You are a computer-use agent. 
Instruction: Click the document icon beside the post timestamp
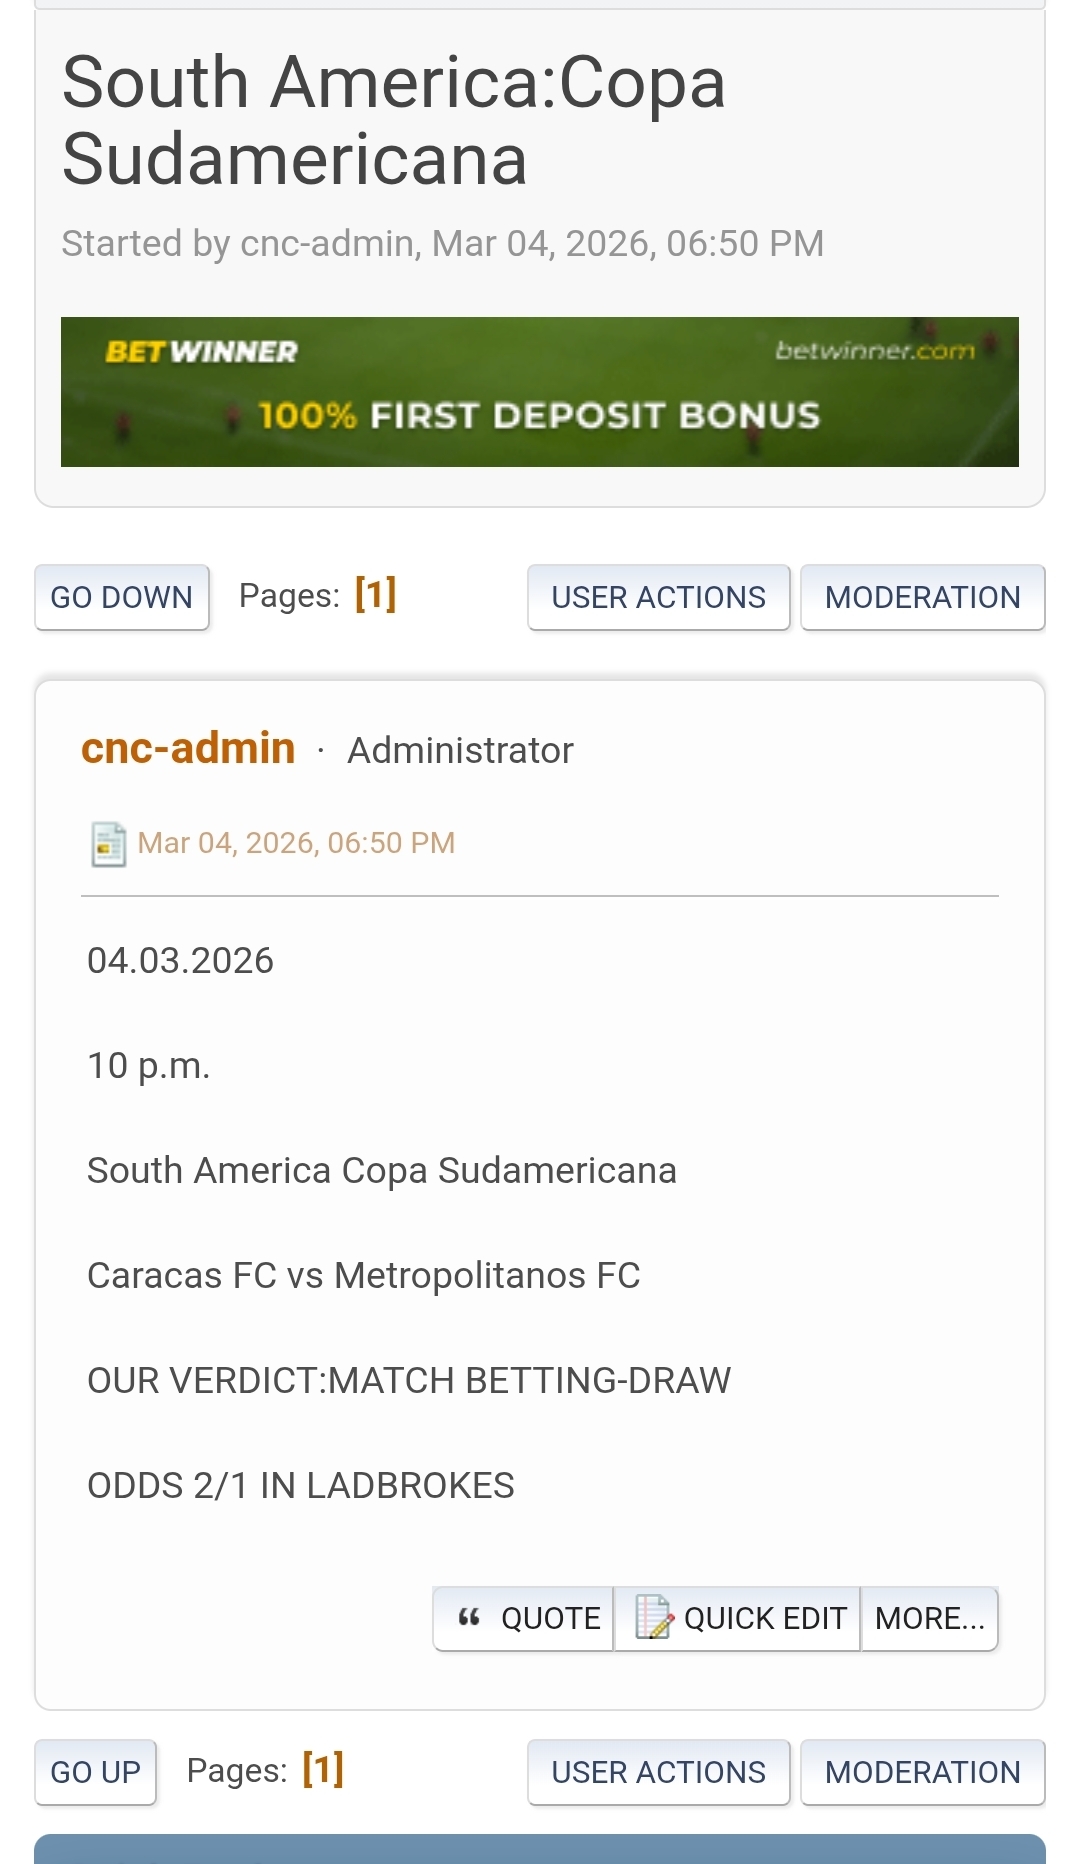click(x=108, y=844)
